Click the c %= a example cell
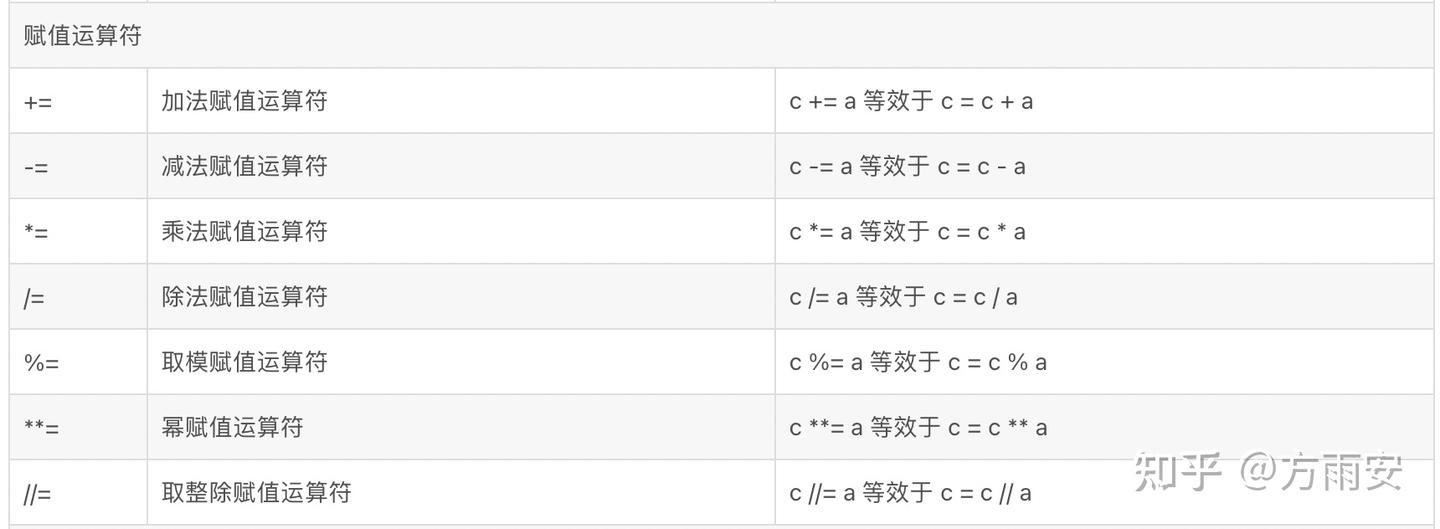This screenshot has height=529, width=1440. click(918, 362)
